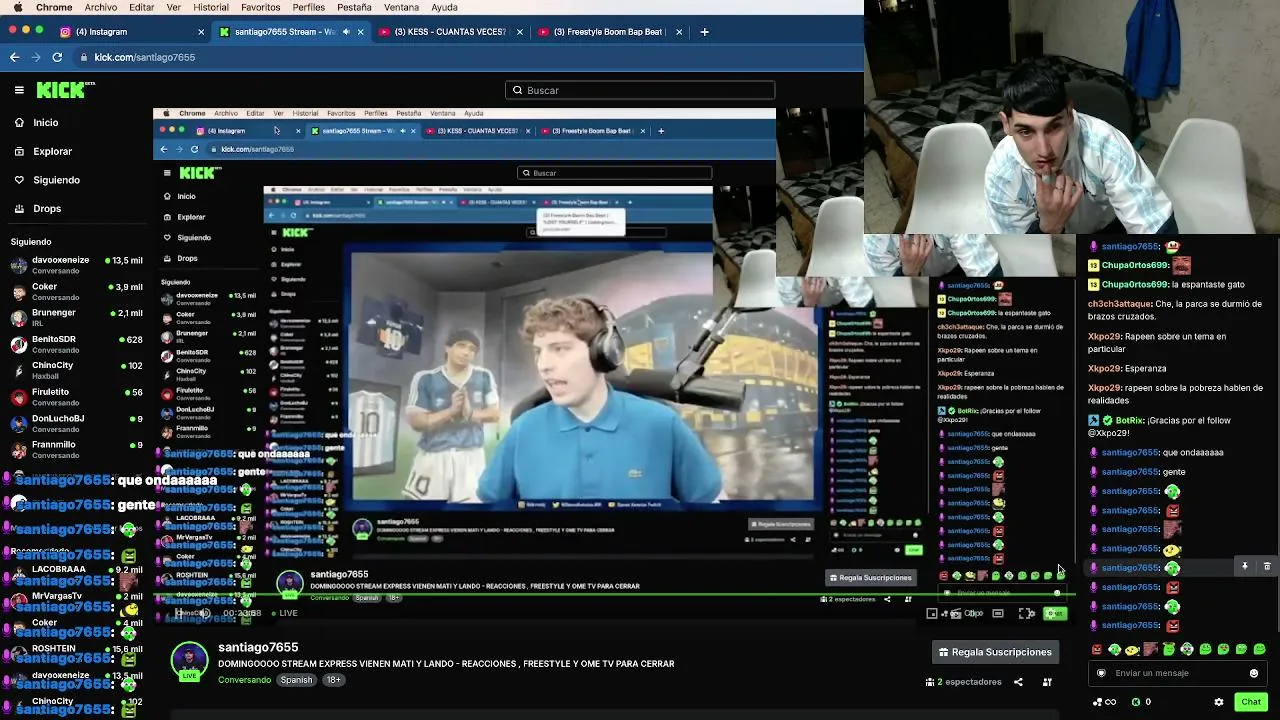Share the stream with the share icon

1018,682
